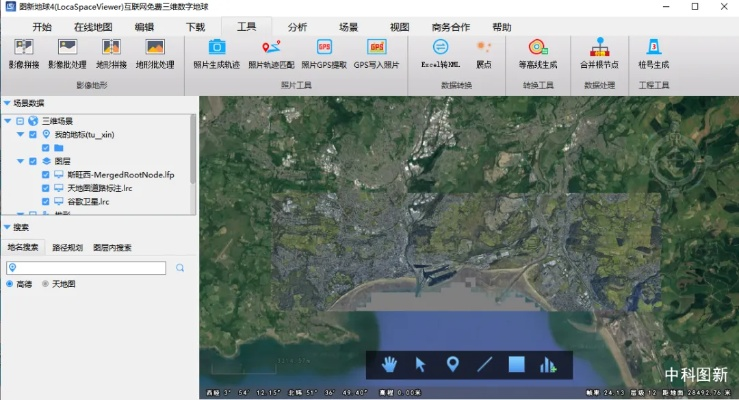Collapse the 图层 tree node
Screen dimensions: 739x400
[x=21, y=160]
